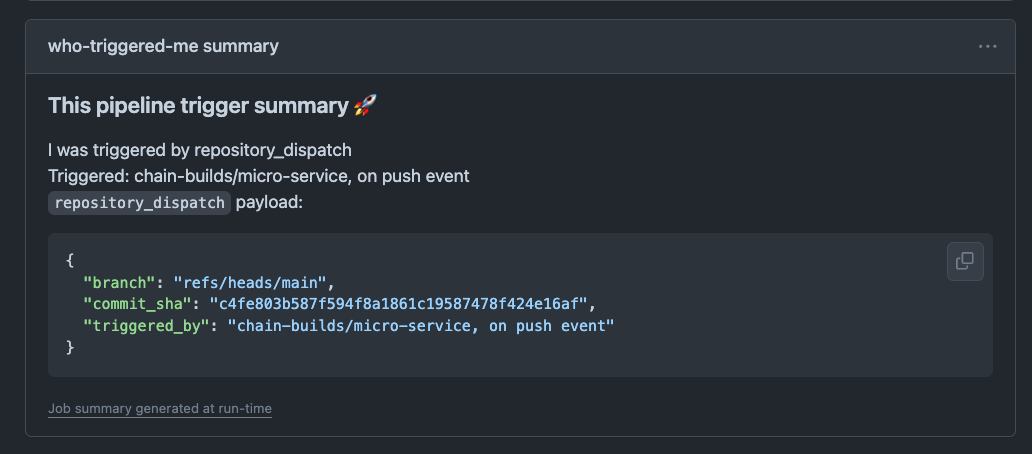This screenshot has height=454, width=1032.
Task: Click 'I was triggered by repository_dispatch' line
Action: pos(200,150)
